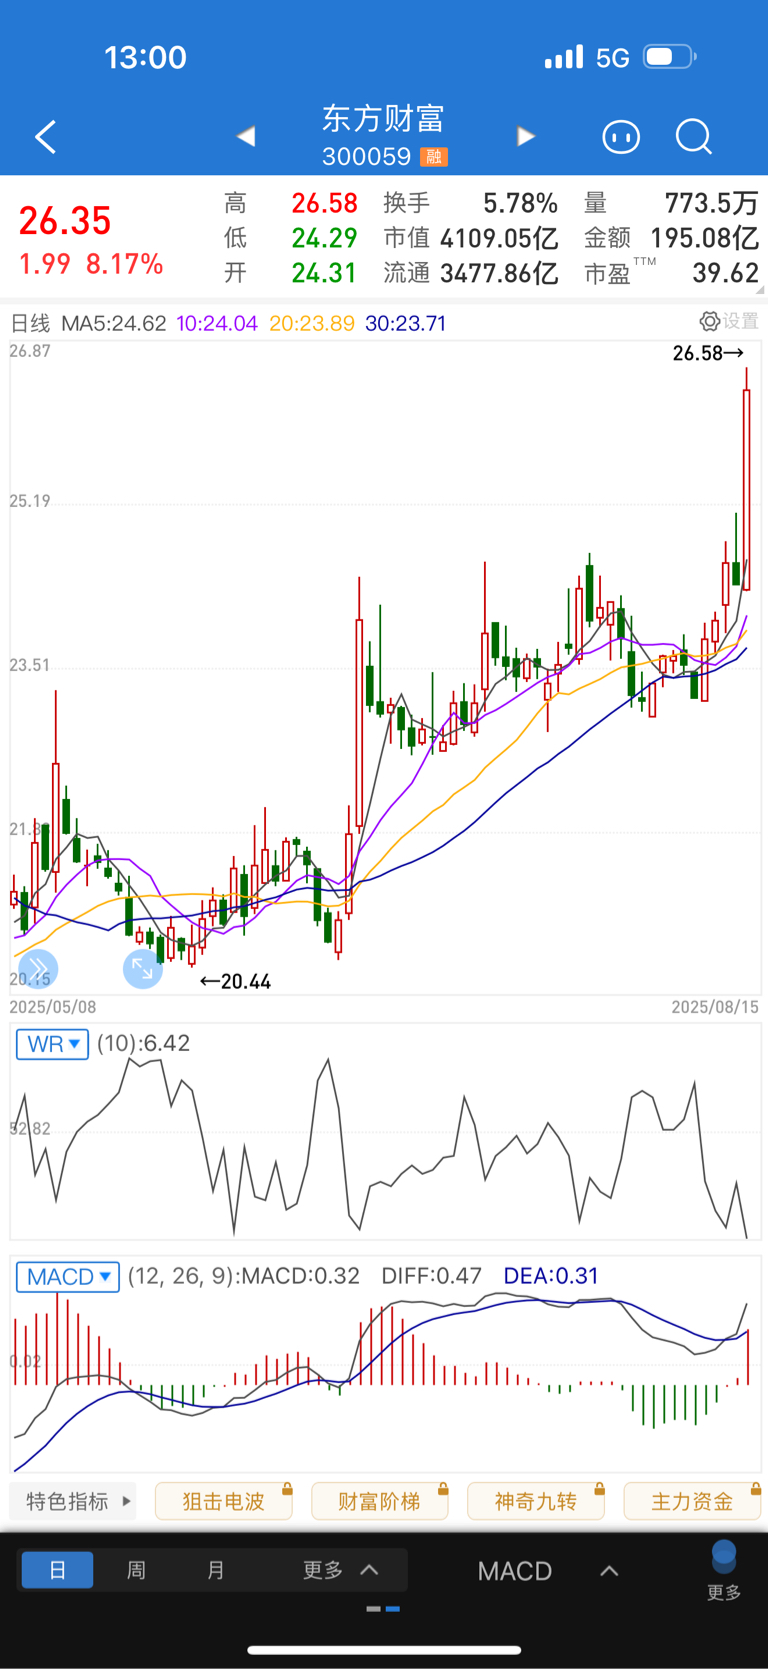The height and width of the screenshot is (1669, 768).
Task: Tap the MA5:24.62 label
Action: click(x=114, y=323)
